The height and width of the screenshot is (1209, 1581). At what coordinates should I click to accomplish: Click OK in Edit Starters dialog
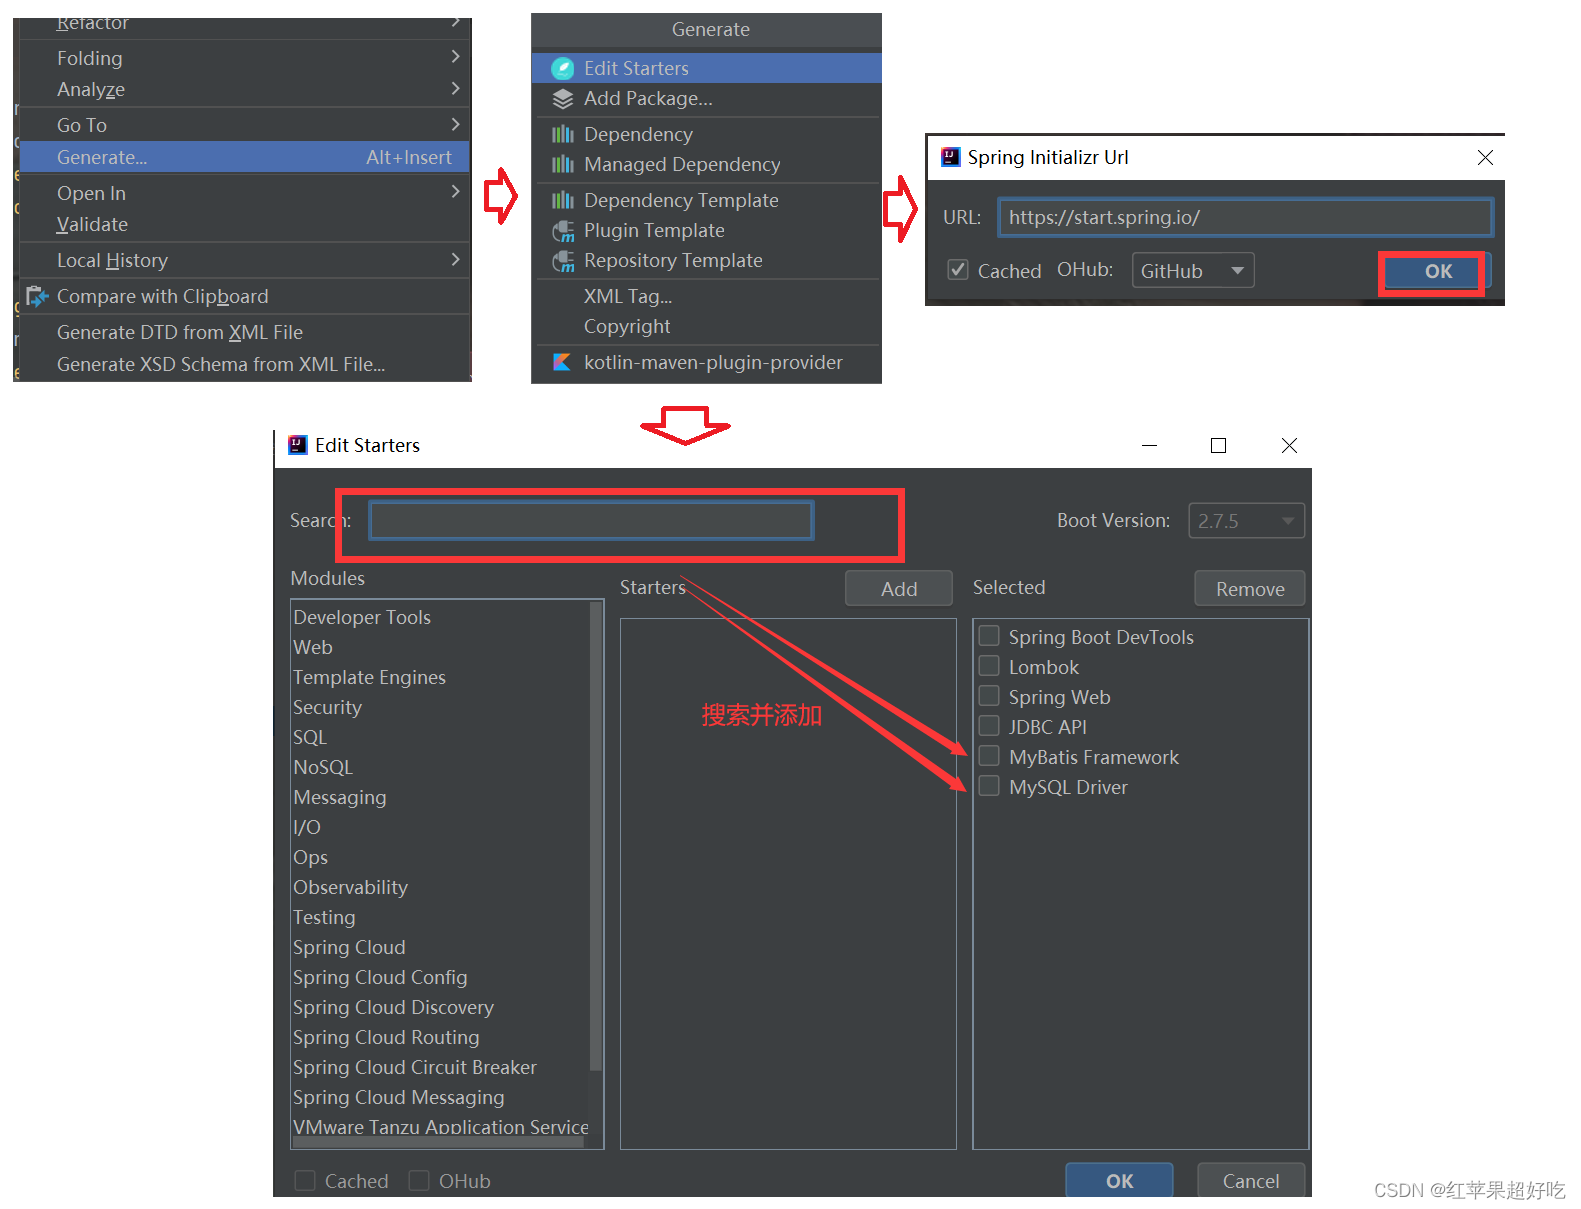coord(1119,1181)
